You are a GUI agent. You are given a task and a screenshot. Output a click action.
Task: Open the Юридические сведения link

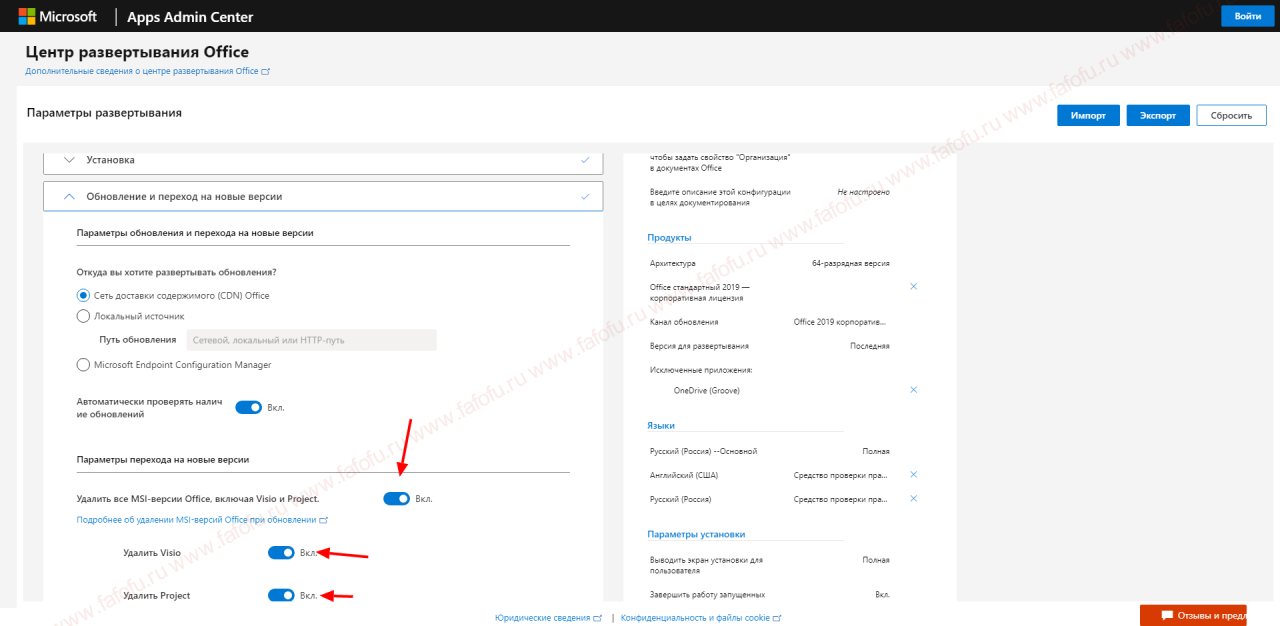(548, 618)
